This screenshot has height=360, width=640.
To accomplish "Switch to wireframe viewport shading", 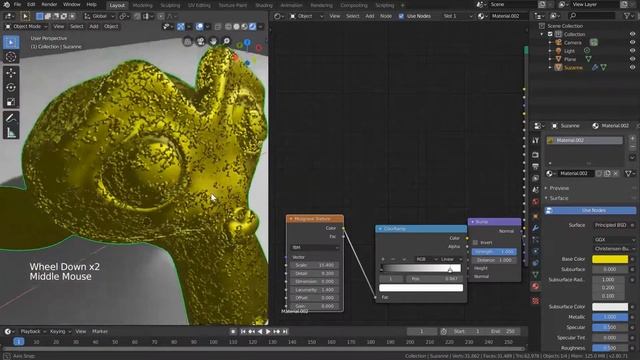I will 228,27.
